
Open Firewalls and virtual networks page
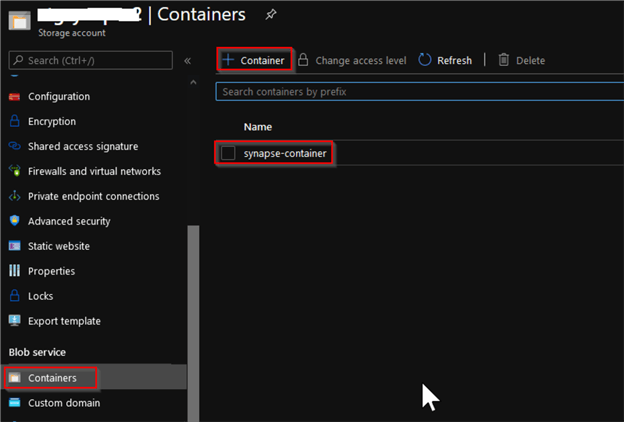click(94, 171)
